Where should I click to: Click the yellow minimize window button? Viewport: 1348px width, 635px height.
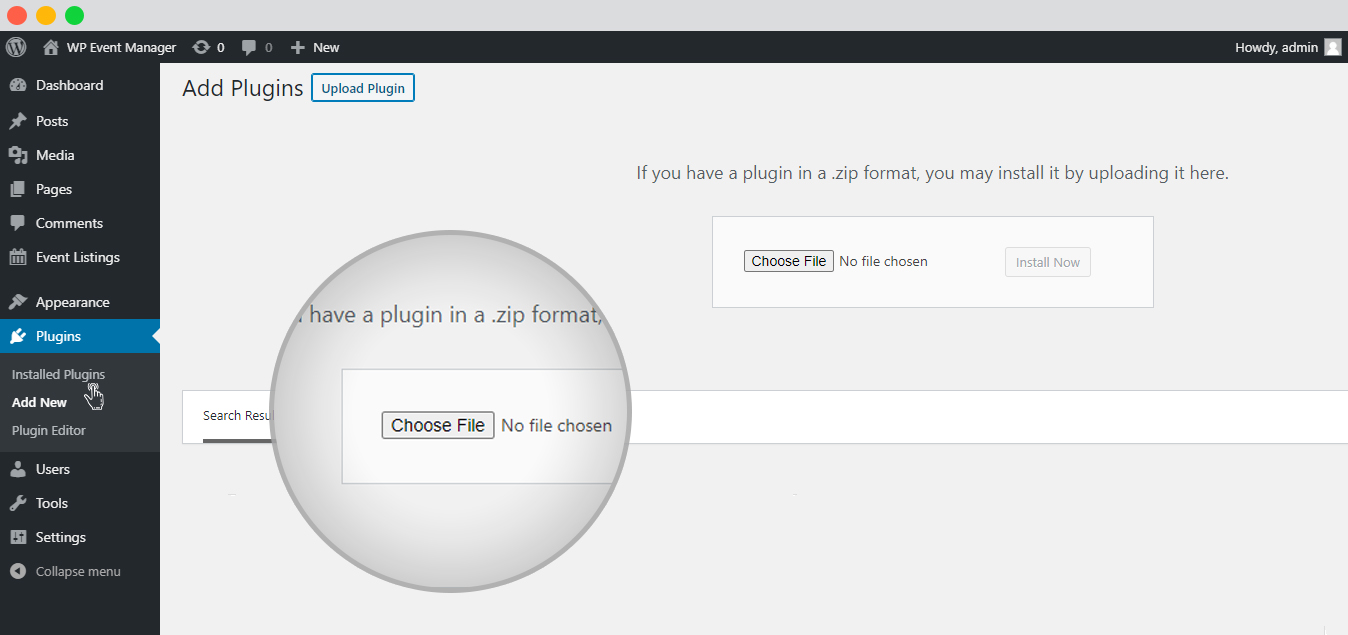pyautogui.click(x=46, y=15)
